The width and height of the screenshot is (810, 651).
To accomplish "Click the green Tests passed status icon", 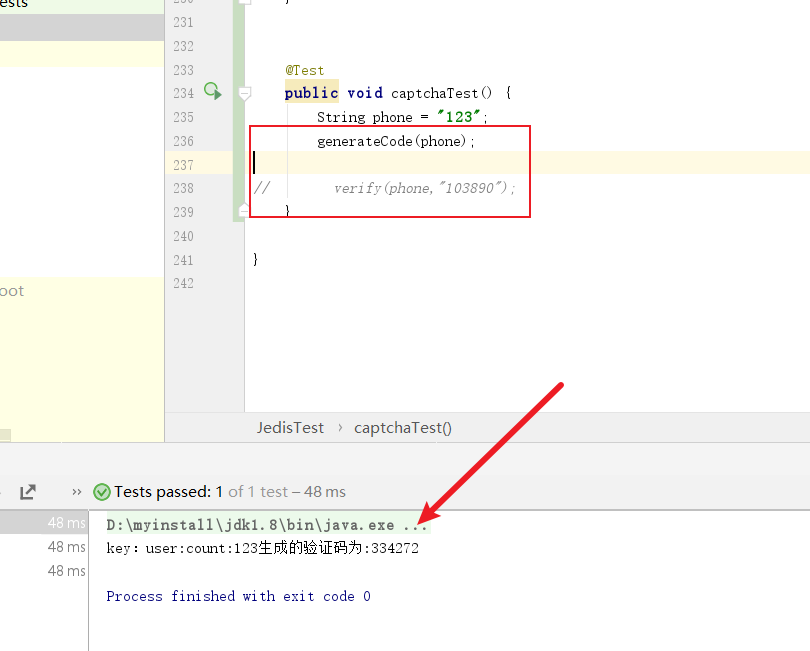I will [x=102, y=492].
